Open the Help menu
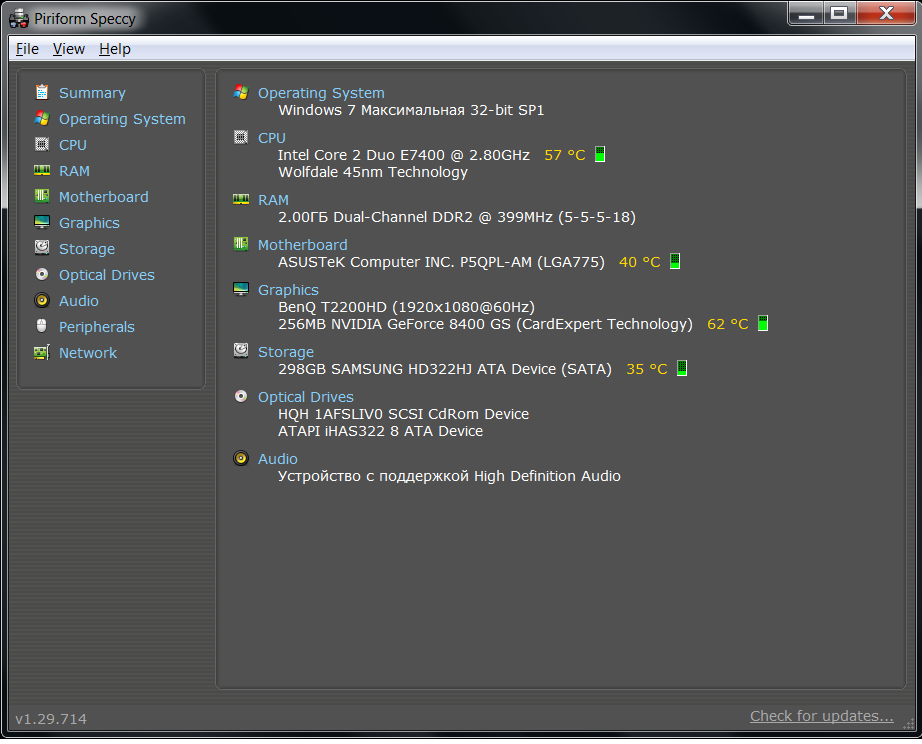This screenshot has width=922, height=744. click(115, 49)
